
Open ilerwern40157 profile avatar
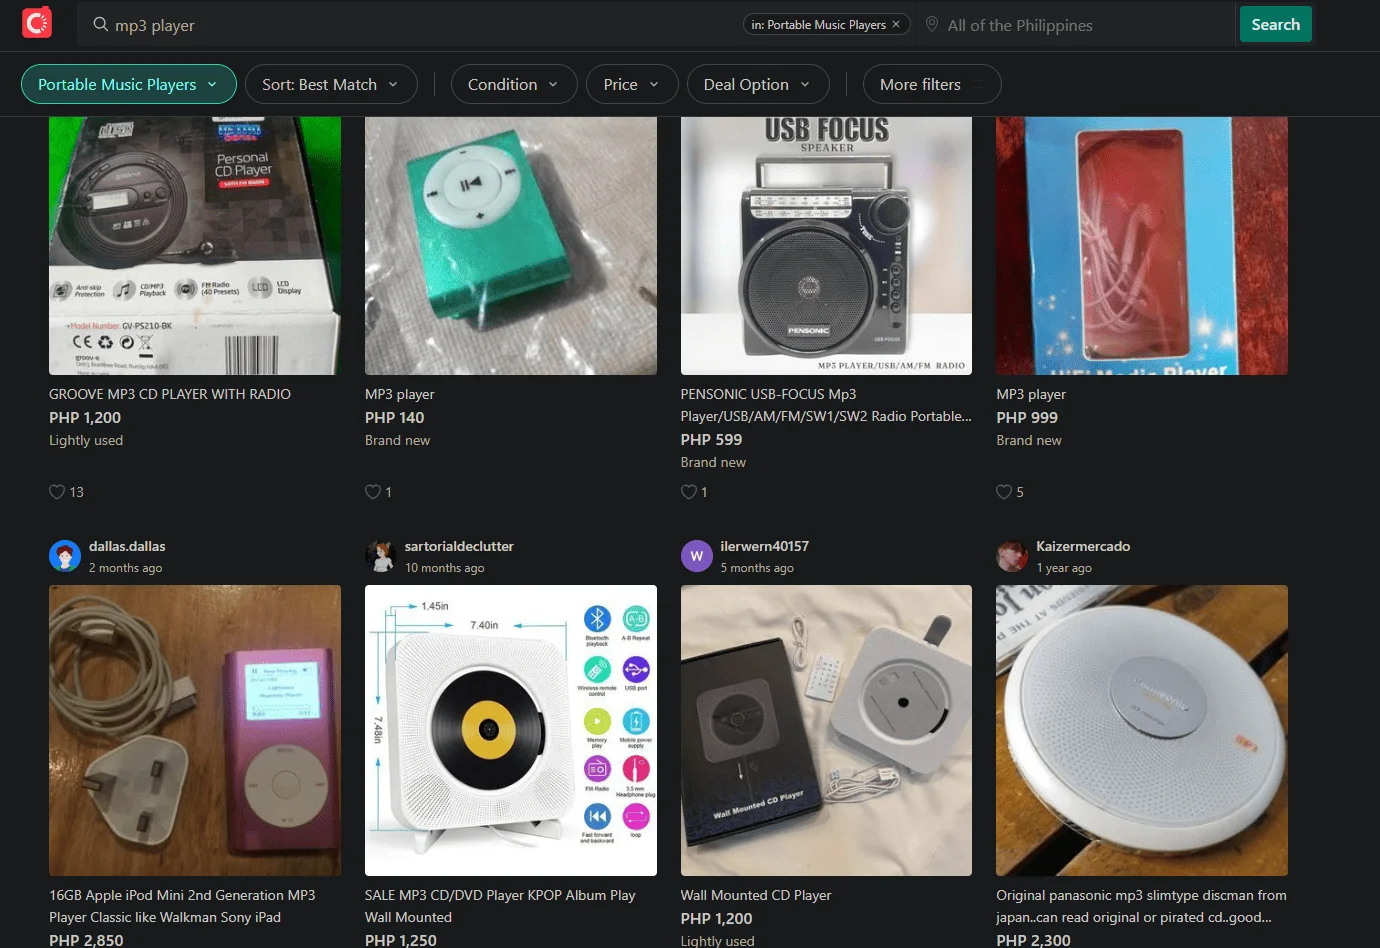pos(697,556)
